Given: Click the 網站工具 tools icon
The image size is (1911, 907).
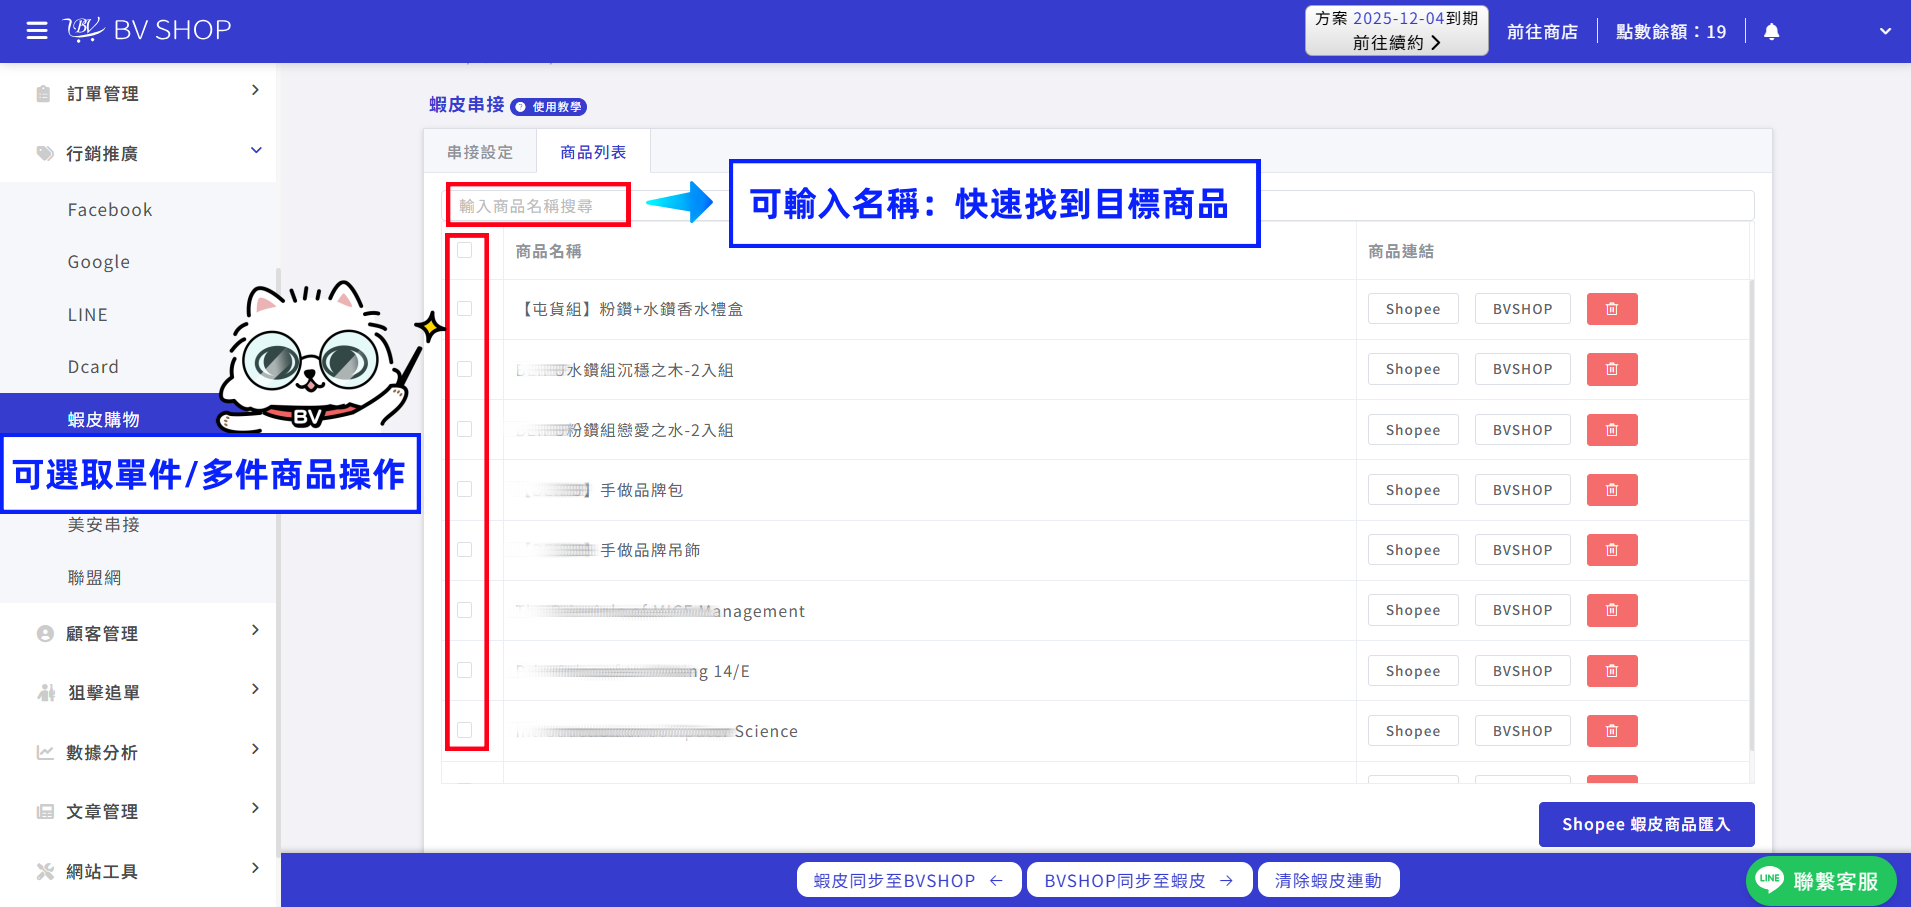Looking at the screenshot, I should point(45,871).
